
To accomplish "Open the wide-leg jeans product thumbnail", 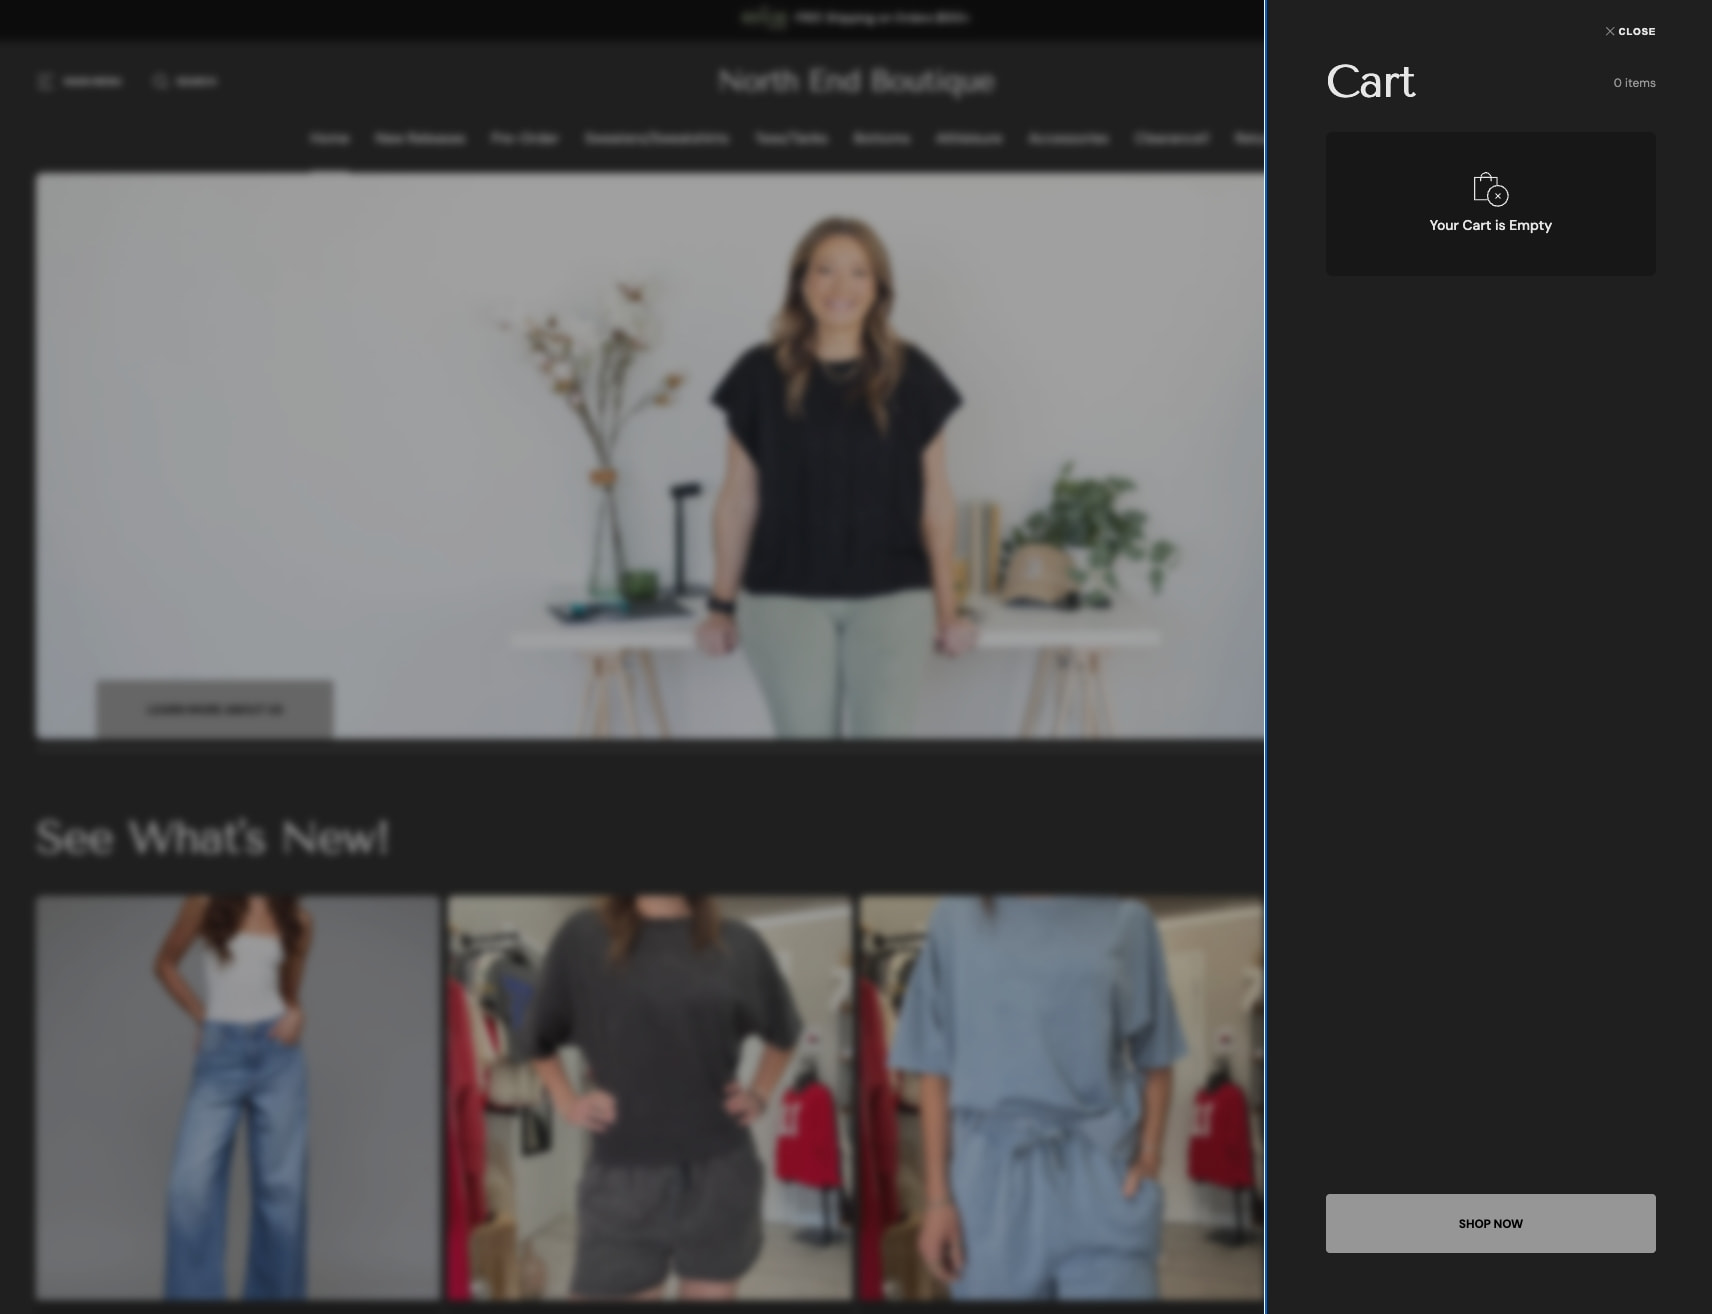I will (x=238, y=1097).
